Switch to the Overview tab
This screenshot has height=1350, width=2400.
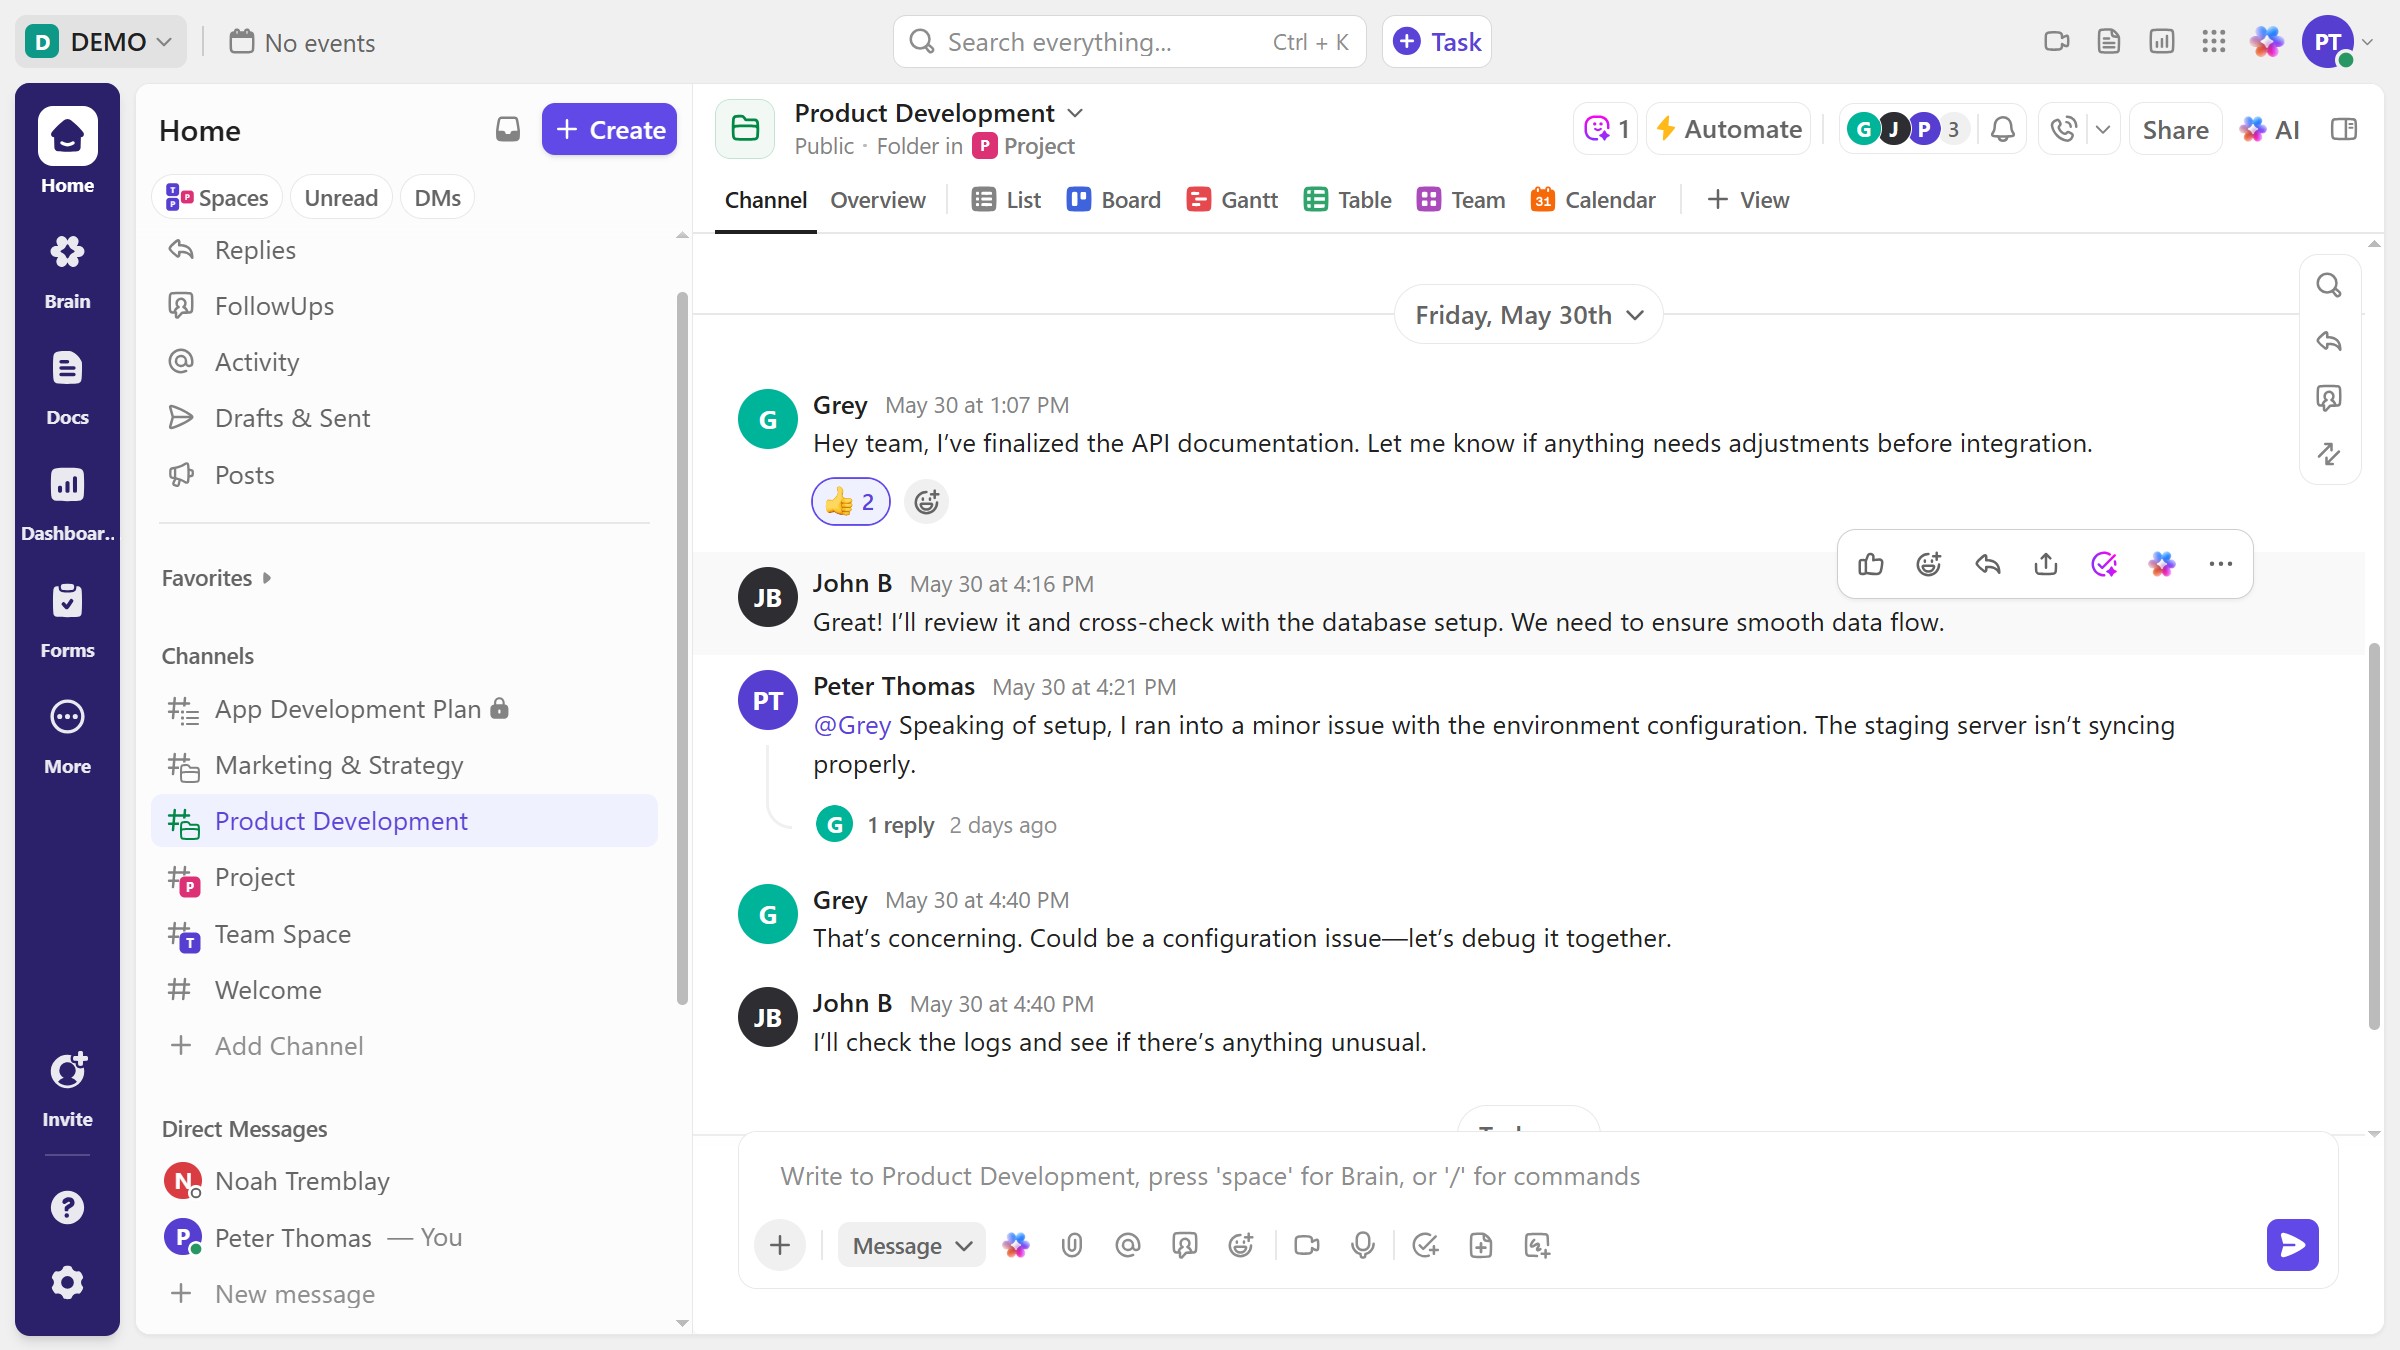(878, 200)
